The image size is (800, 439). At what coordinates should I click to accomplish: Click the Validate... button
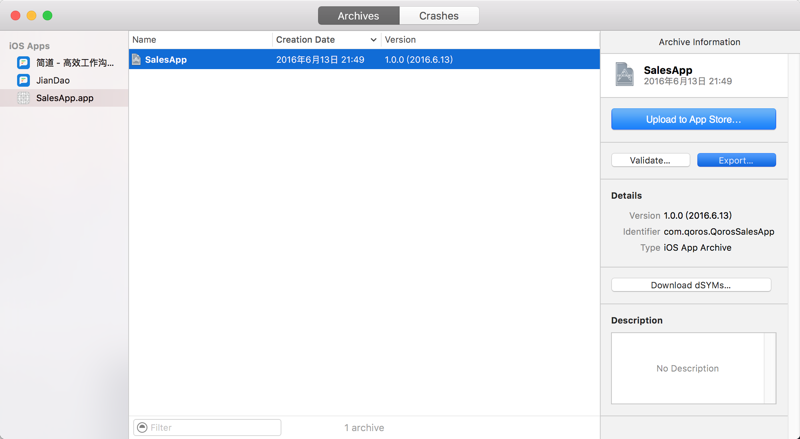click(x=650, y=160)
